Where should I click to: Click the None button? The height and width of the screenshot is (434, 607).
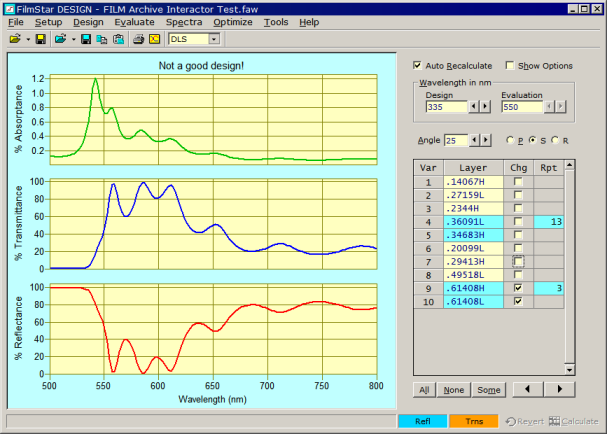[x=454, y=389]
